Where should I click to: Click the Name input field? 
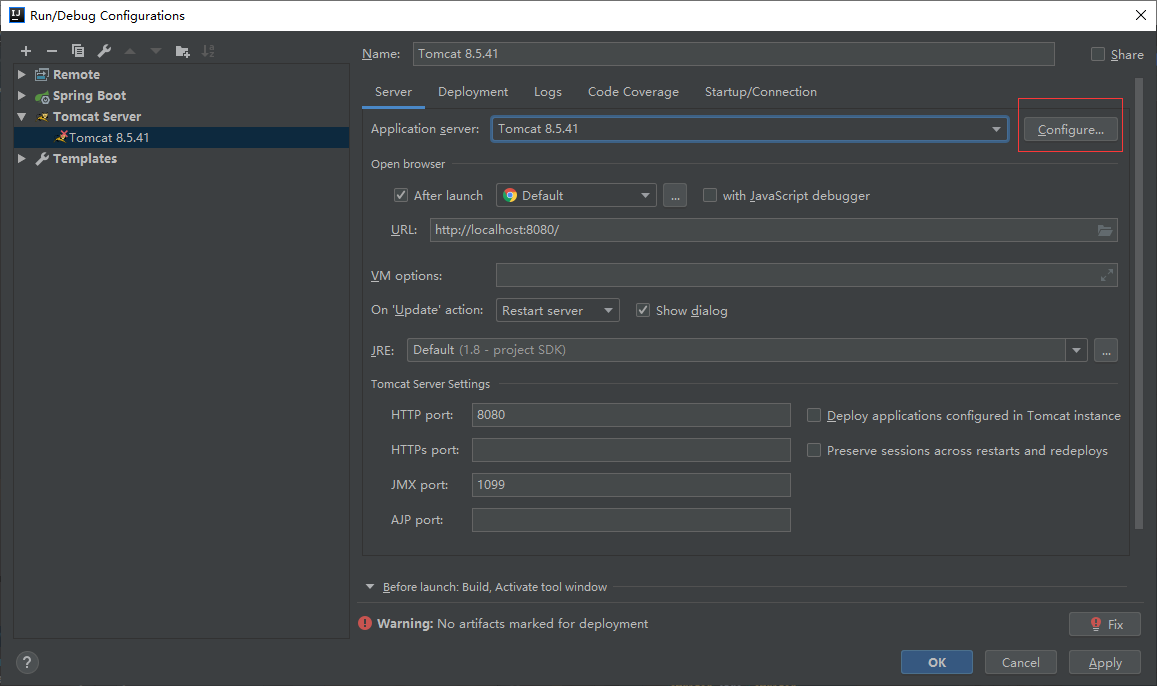coord(733,54)
